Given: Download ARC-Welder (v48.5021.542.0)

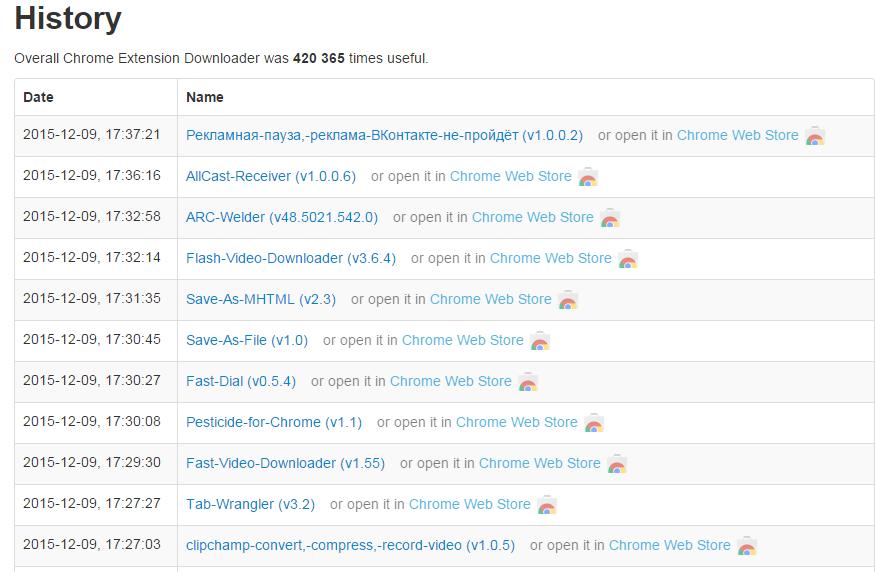Looking at the screenshot, I should click(282, 217).
